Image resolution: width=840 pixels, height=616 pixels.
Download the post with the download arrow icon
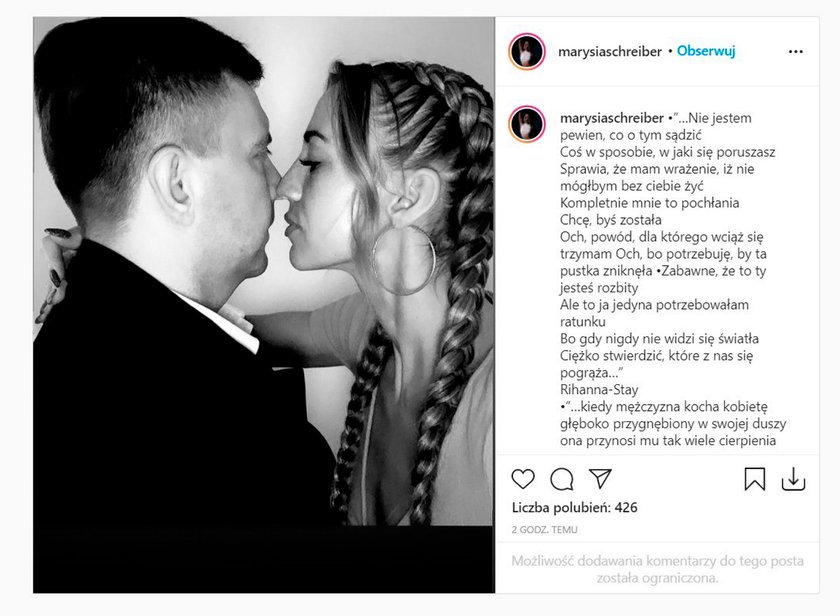tap(793, 479)
